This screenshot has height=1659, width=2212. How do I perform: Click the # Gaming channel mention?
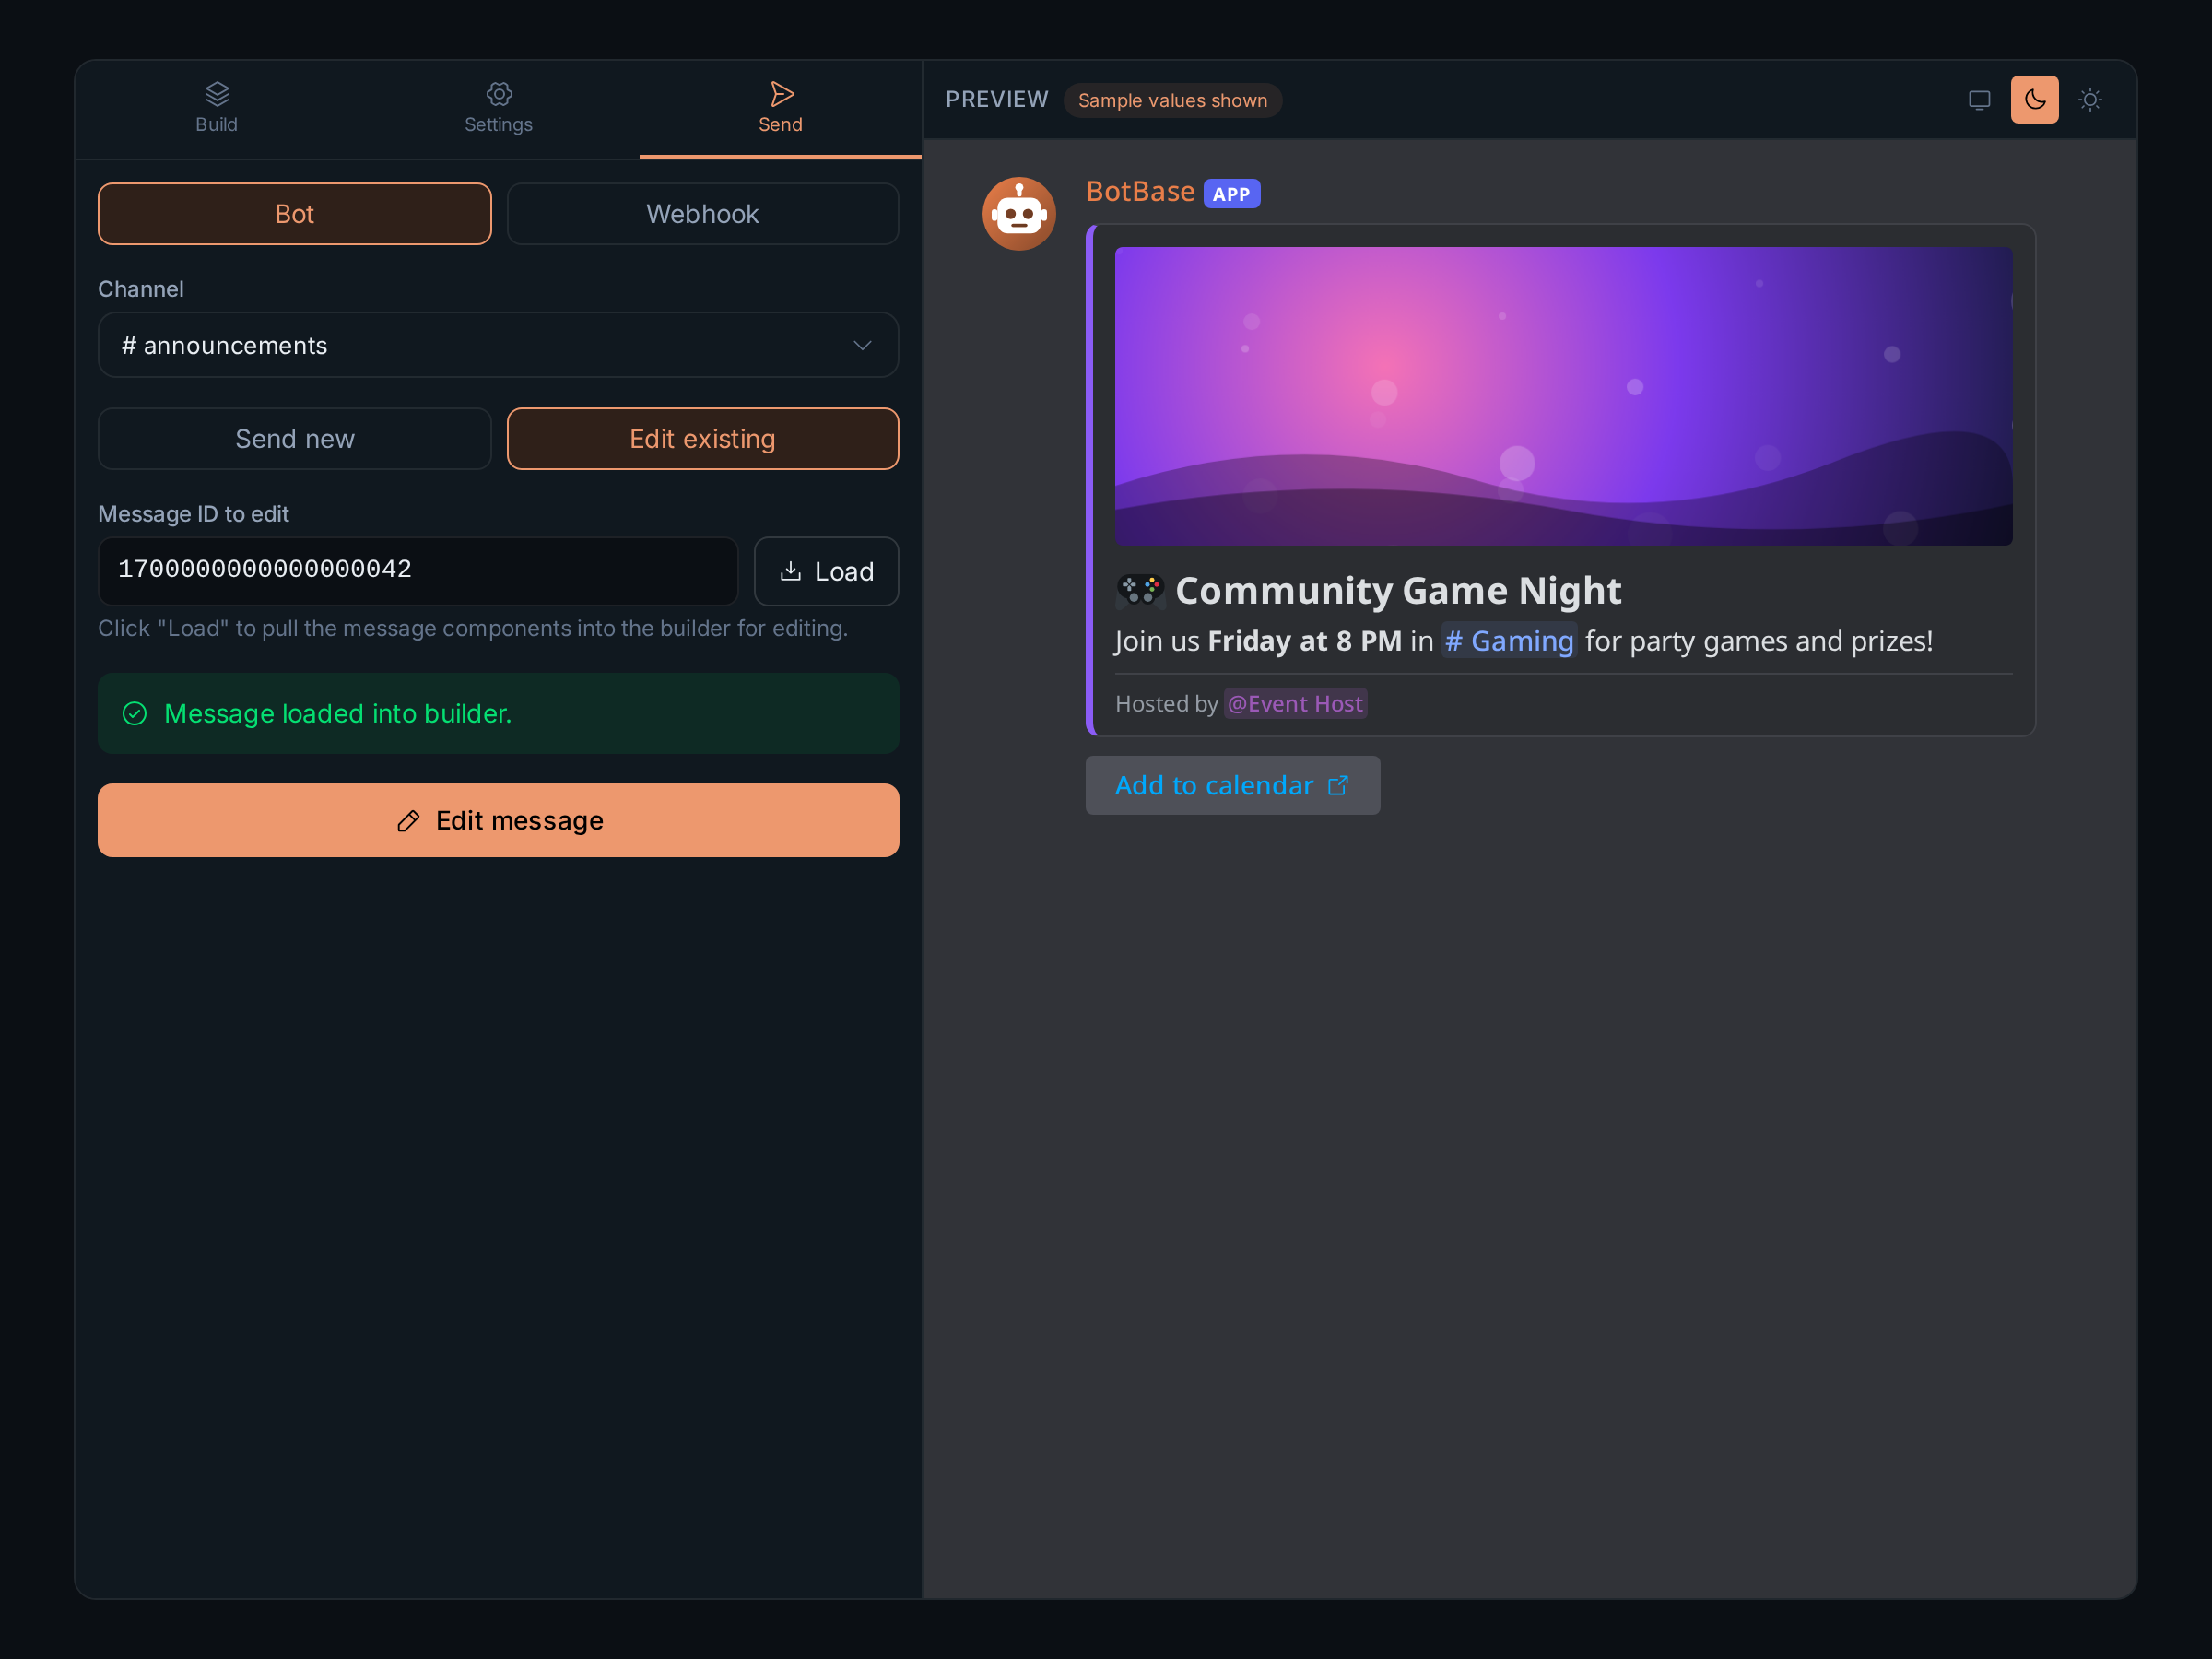click(x=1509, y=641)
